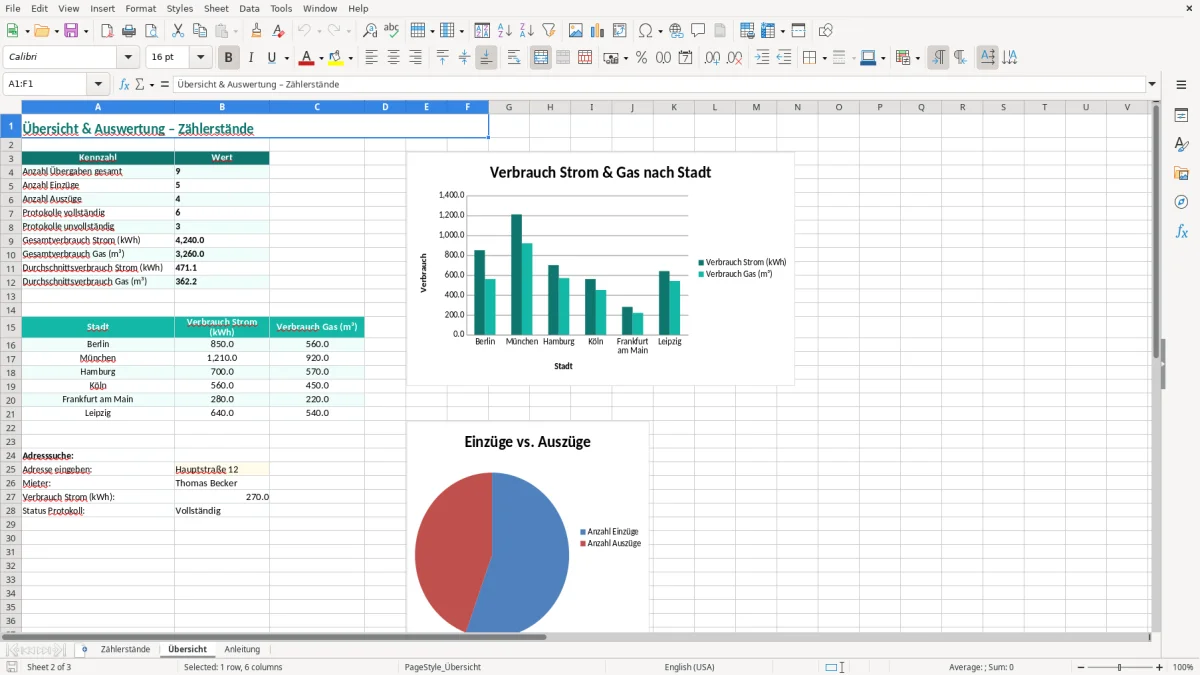Click the Delete Decimal Place icon
1200x675 pixels.
pos(735,58)
